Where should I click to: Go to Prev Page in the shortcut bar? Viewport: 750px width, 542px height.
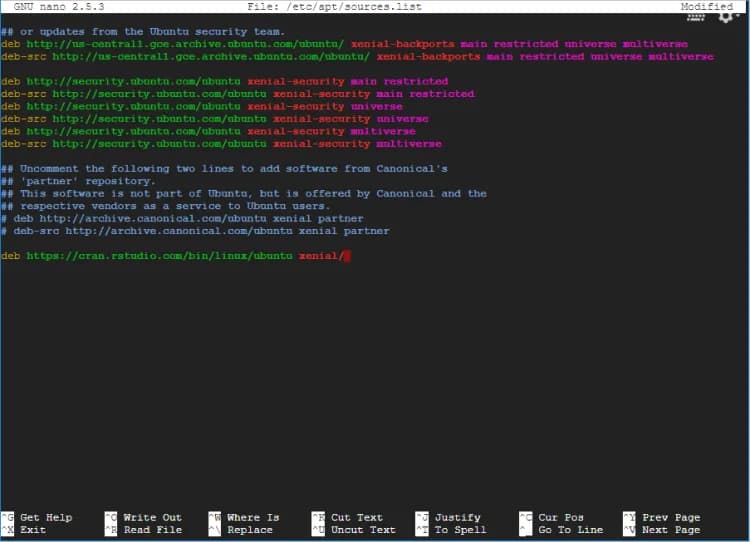(x=671, y=517)
